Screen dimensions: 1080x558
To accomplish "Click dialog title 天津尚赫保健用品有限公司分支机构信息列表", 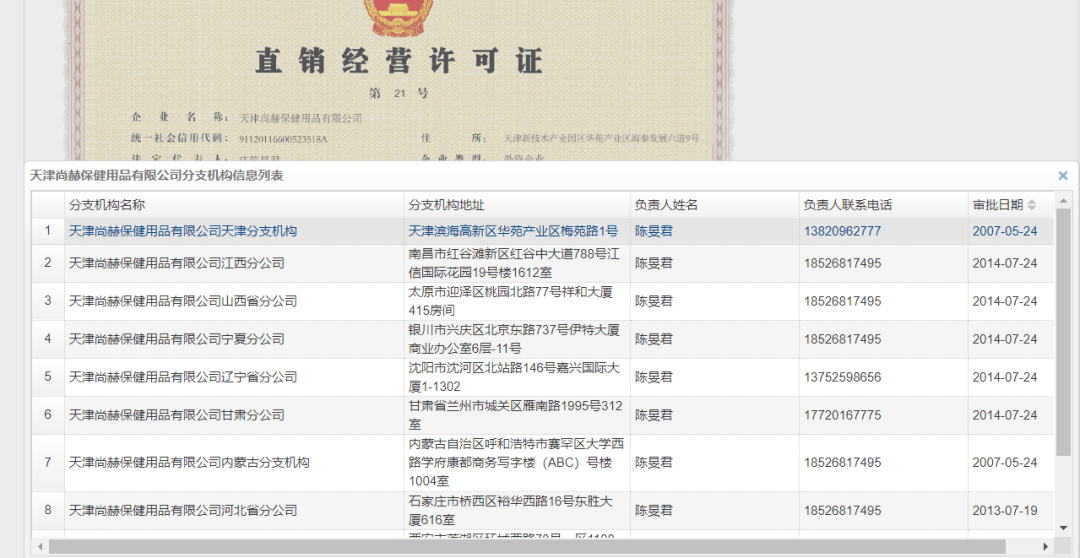I will click(156, 176).
